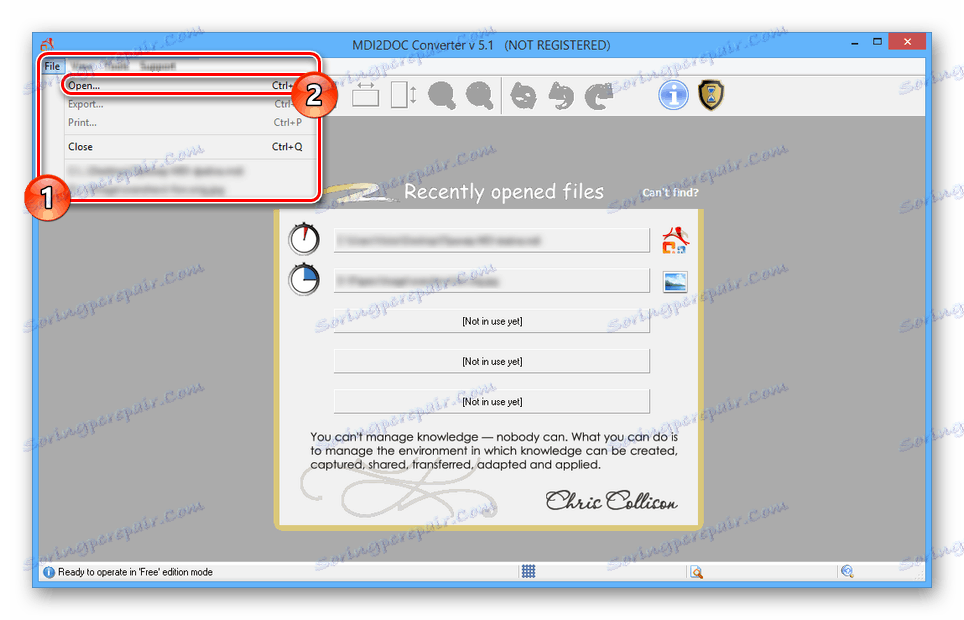Viewport: 964px width, 620px height.
Task: Open the second recently opened file entry
Action: pyautogui.click(x=491, y=281)
